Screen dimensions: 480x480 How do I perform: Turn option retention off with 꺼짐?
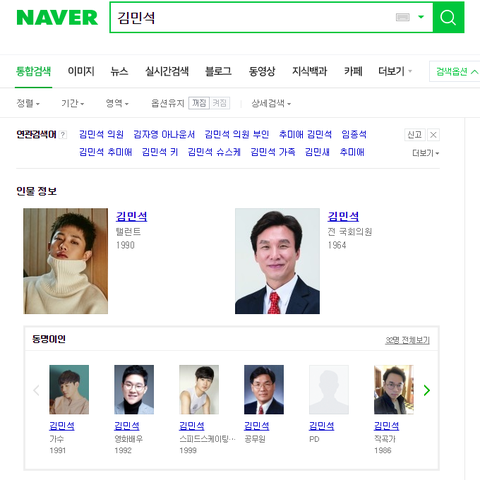[x=199, y=103]
